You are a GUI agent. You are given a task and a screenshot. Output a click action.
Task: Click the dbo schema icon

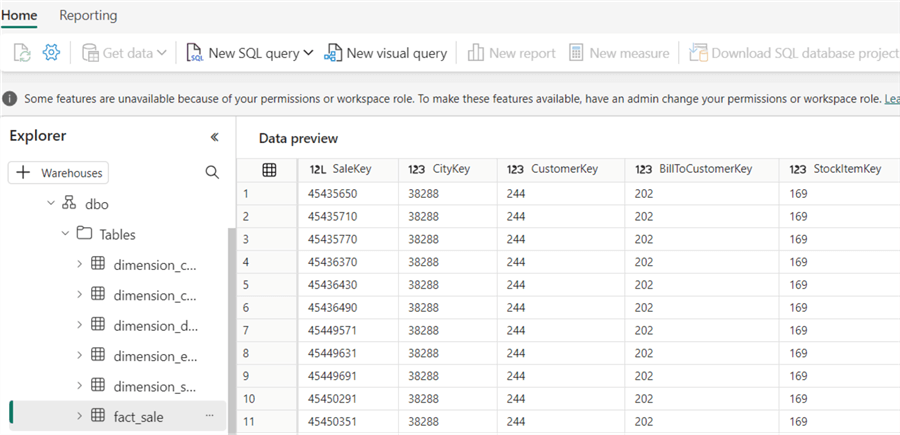coord(69,203)
